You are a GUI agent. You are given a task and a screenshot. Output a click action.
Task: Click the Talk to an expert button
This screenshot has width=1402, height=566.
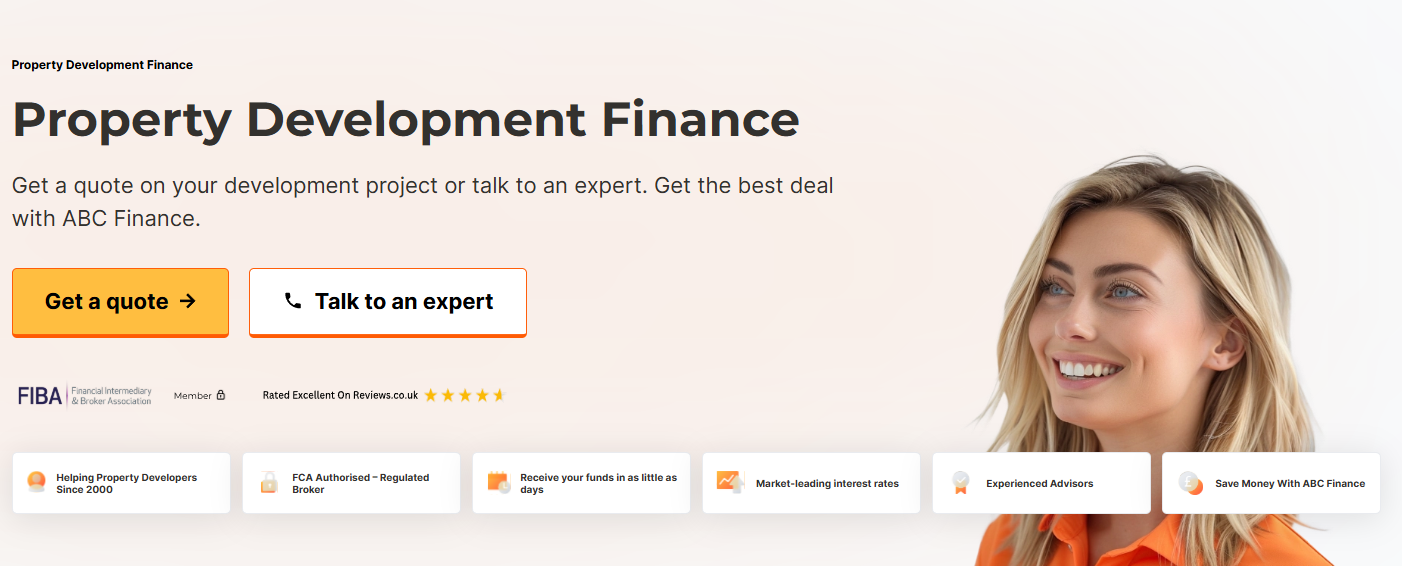click(x=388, y=302)
